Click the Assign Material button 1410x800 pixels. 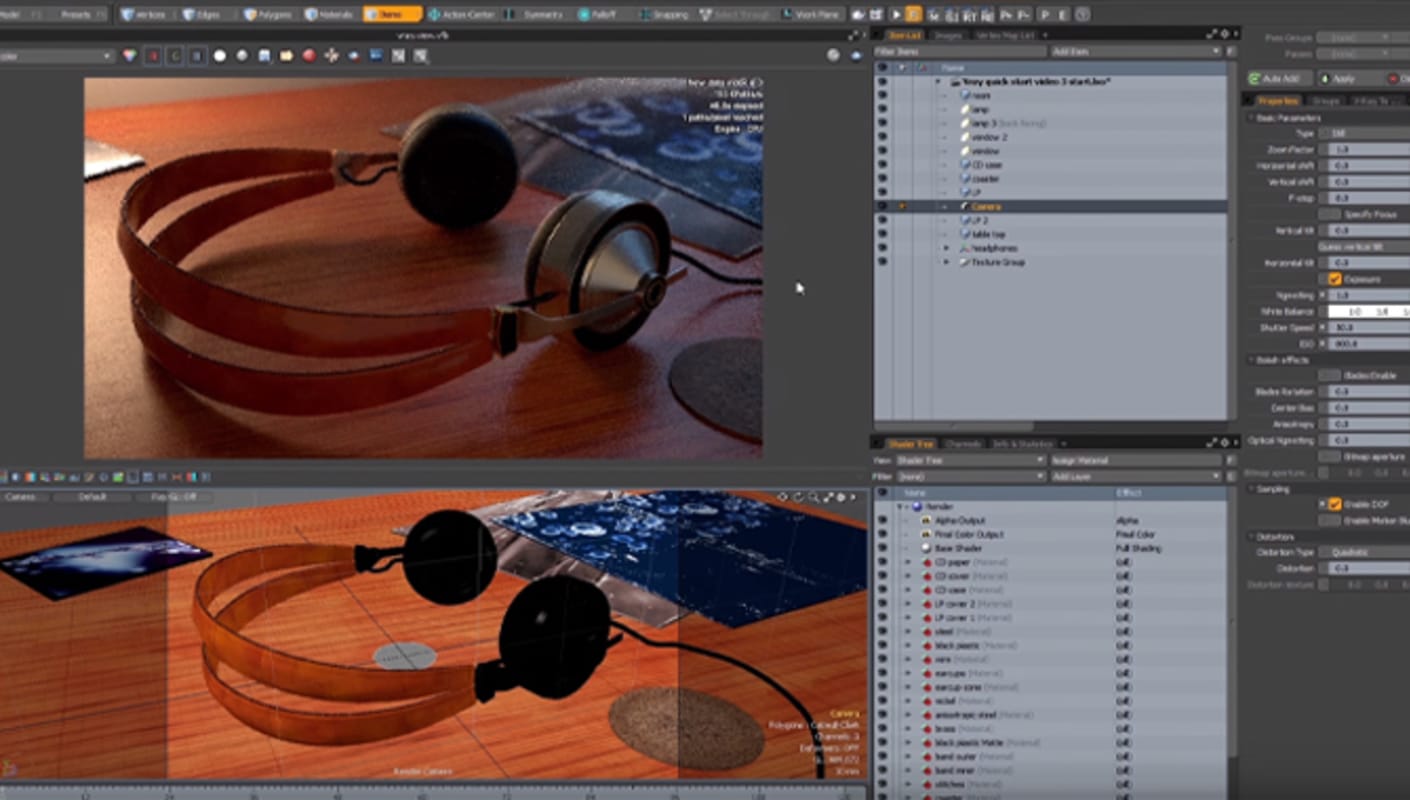tap(1135, 461)
